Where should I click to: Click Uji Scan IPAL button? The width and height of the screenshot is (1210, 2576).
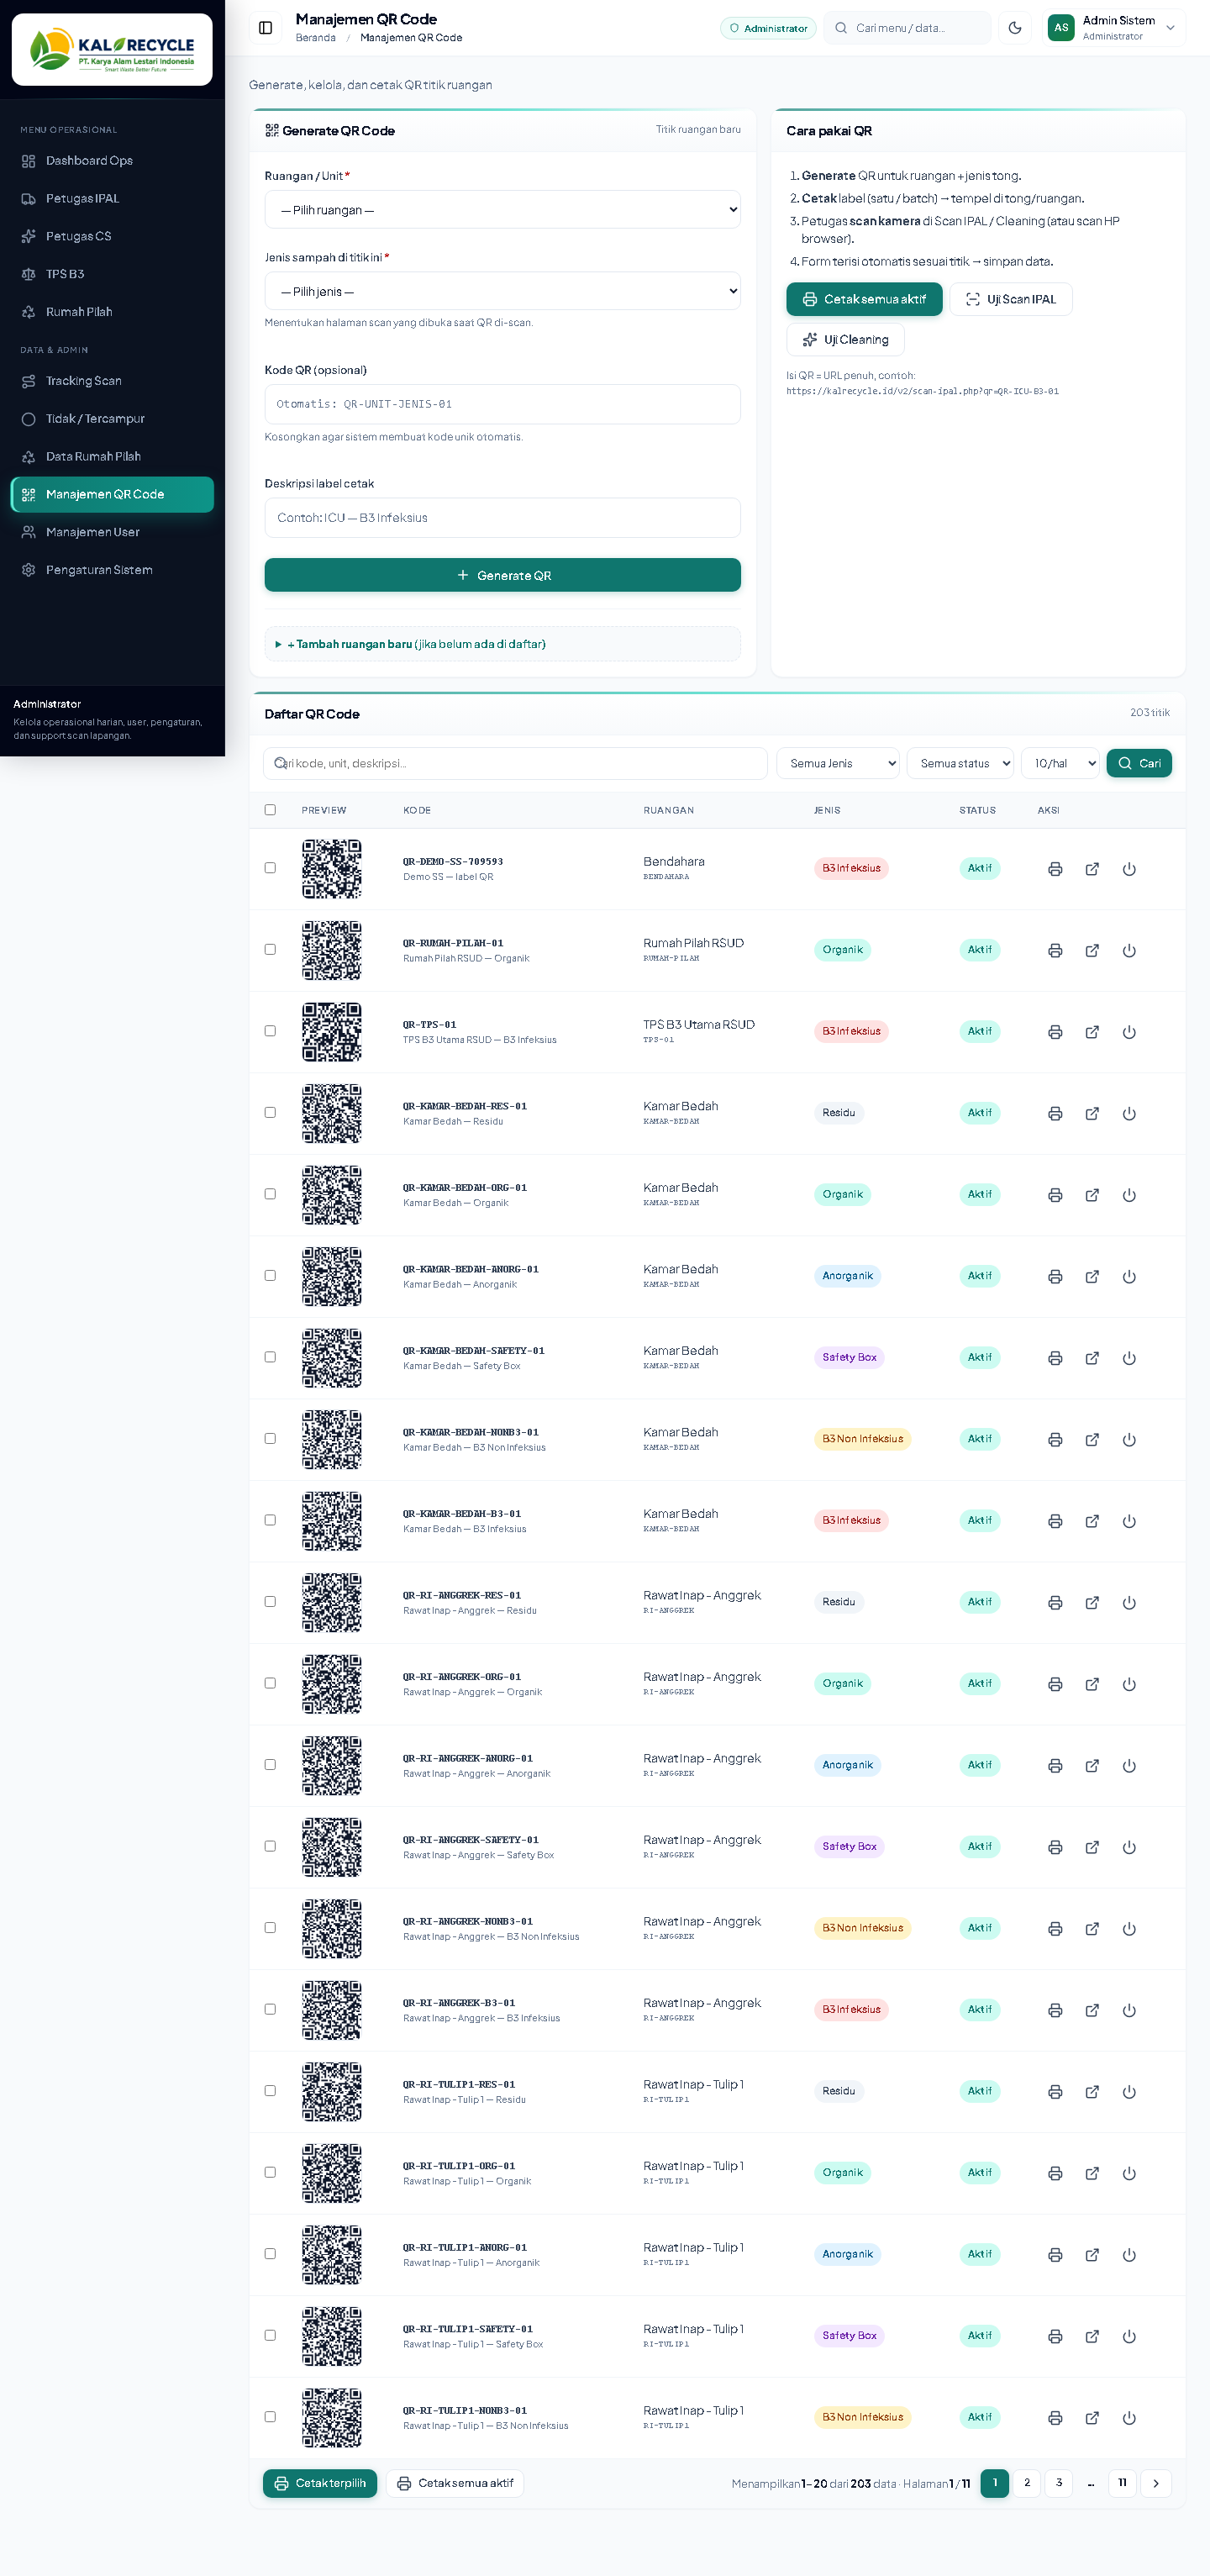coord(1011,299)
